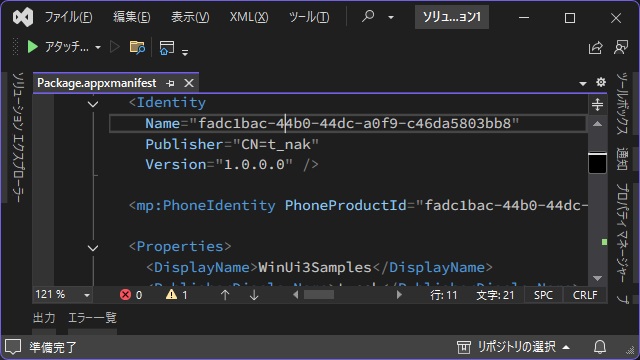Go to previous issue up arrow

[225, 295]
